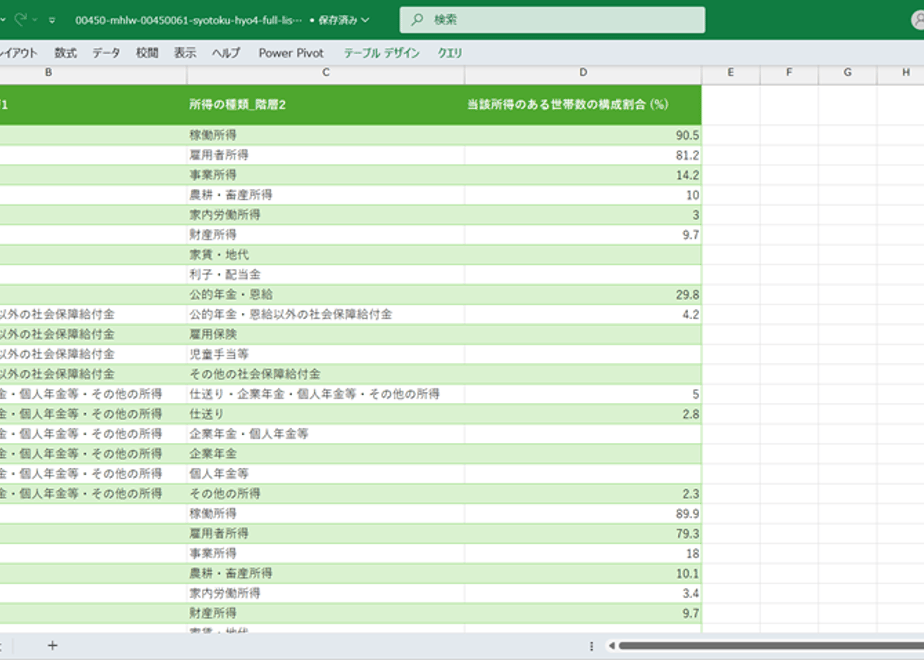Viewport: 924px width, 660px height.
Task: Click the その他の所得 cell in column C
Action: 326,494
